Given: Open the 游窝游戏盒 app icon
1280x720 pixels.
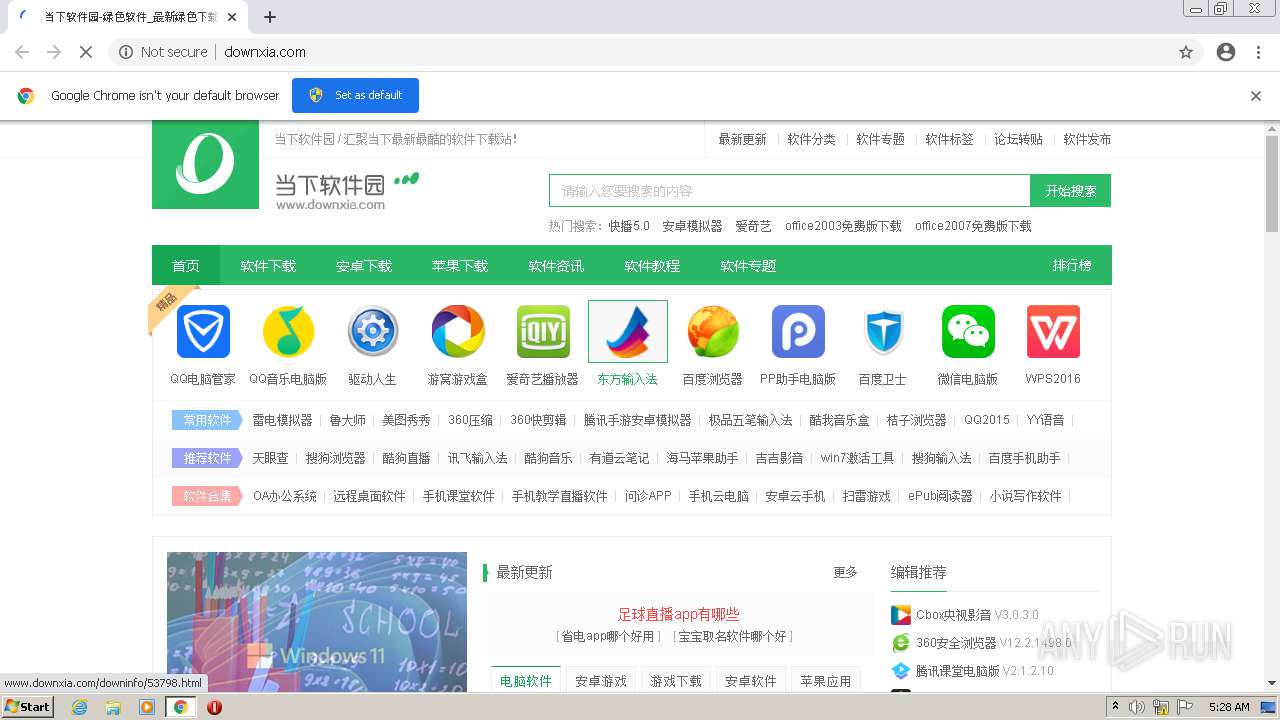Looking at the screenshot, I should 458,332.
